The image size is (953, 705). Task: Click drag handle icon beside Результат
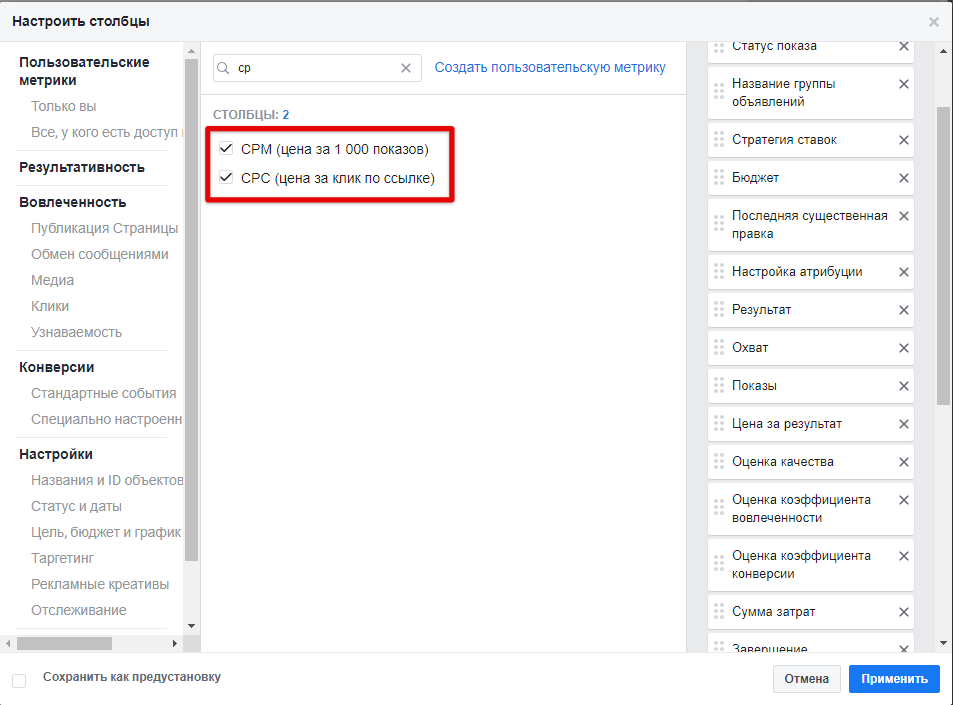click(x=719, y=310)
